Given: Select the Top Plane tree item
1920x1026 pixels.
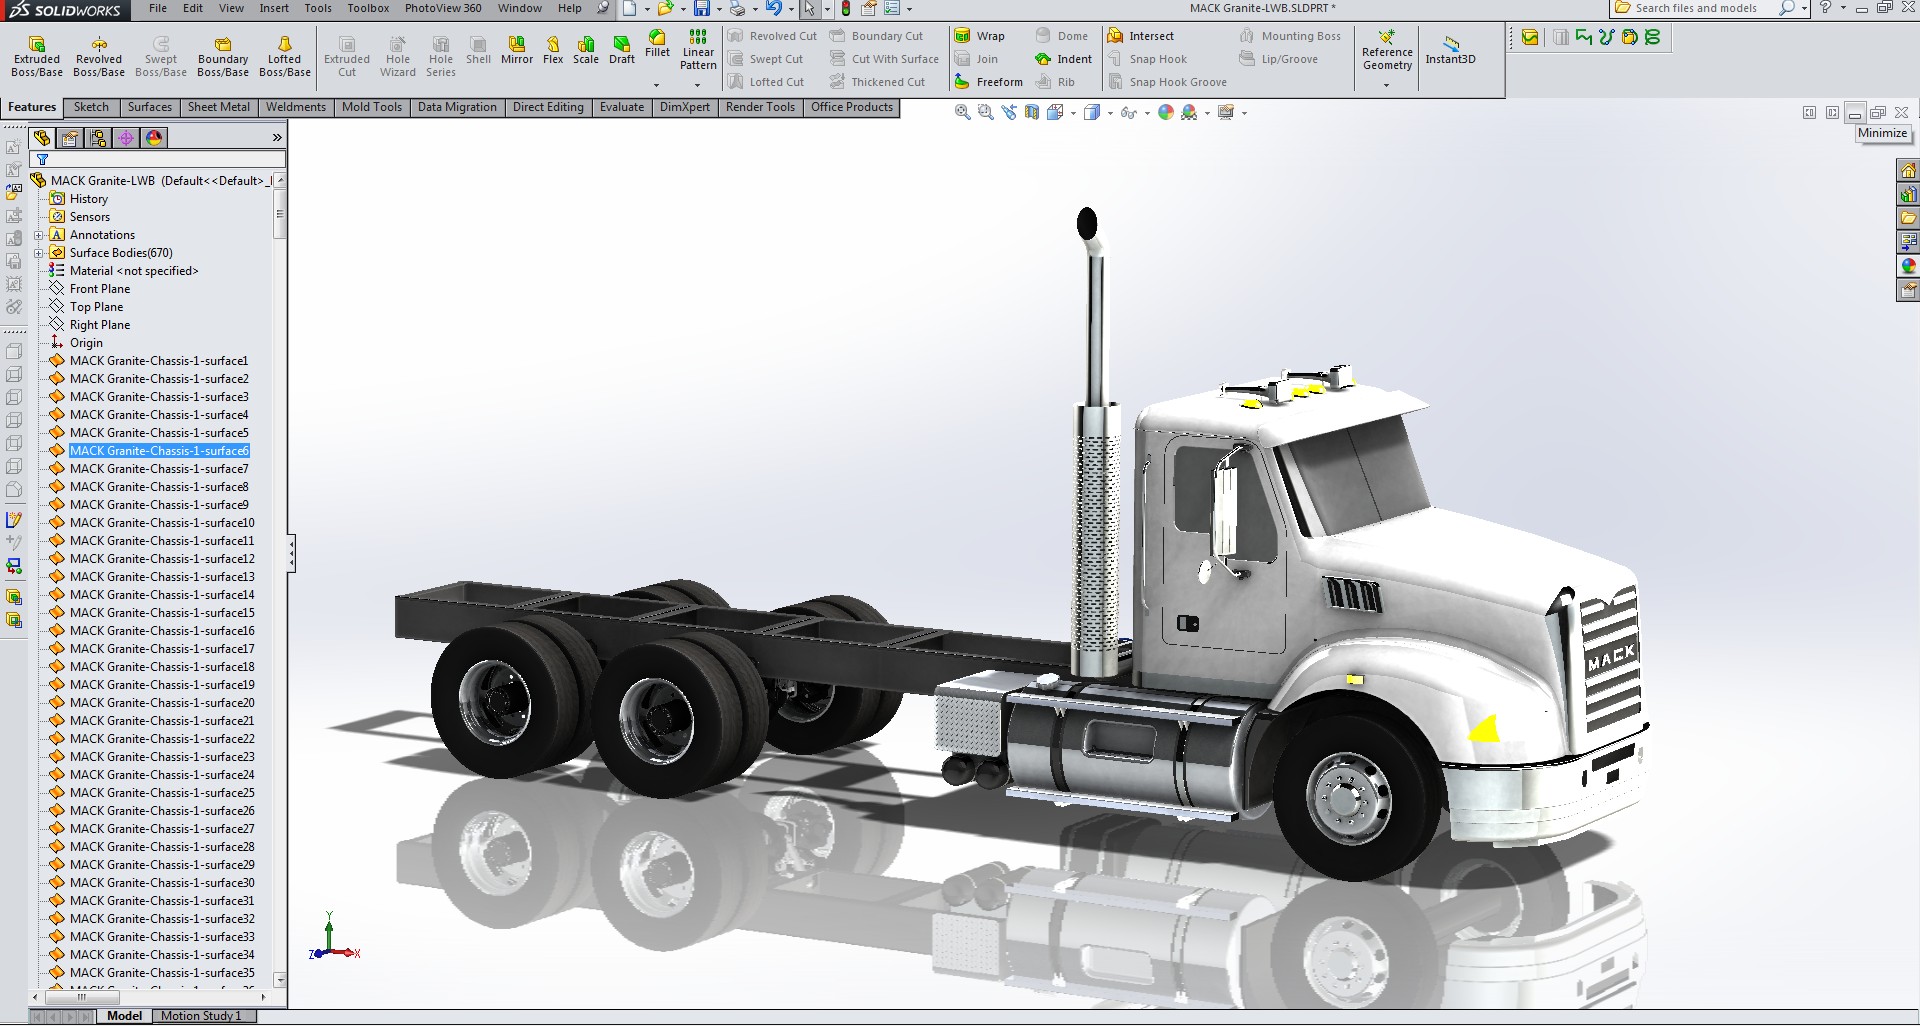Looking at the screenshot, I should coord(96,307).
